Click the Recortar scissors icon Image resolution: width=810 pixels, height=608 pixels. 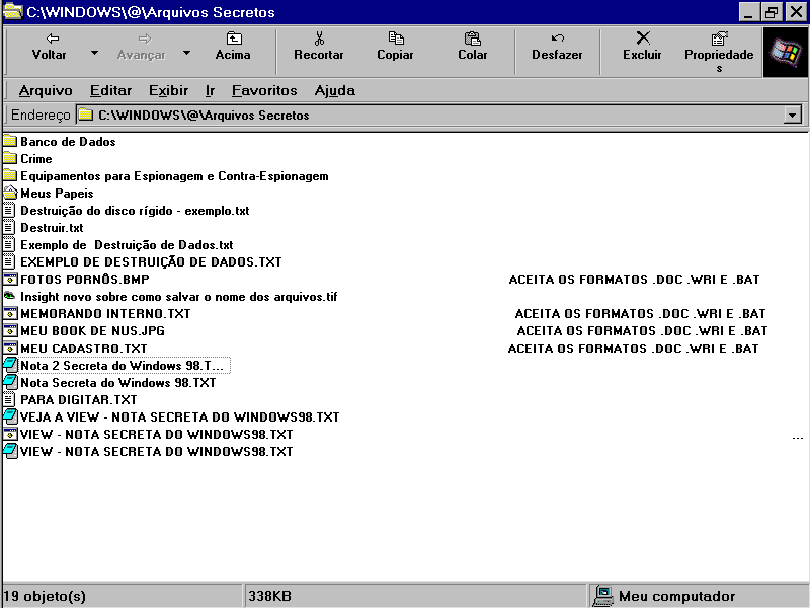[319, 38]
